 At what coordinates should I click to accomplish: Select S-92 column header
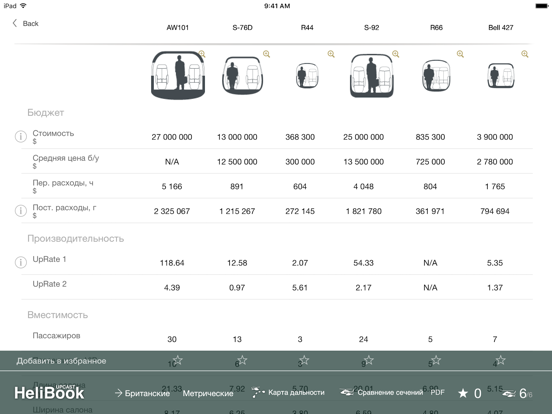click(372, 27)
